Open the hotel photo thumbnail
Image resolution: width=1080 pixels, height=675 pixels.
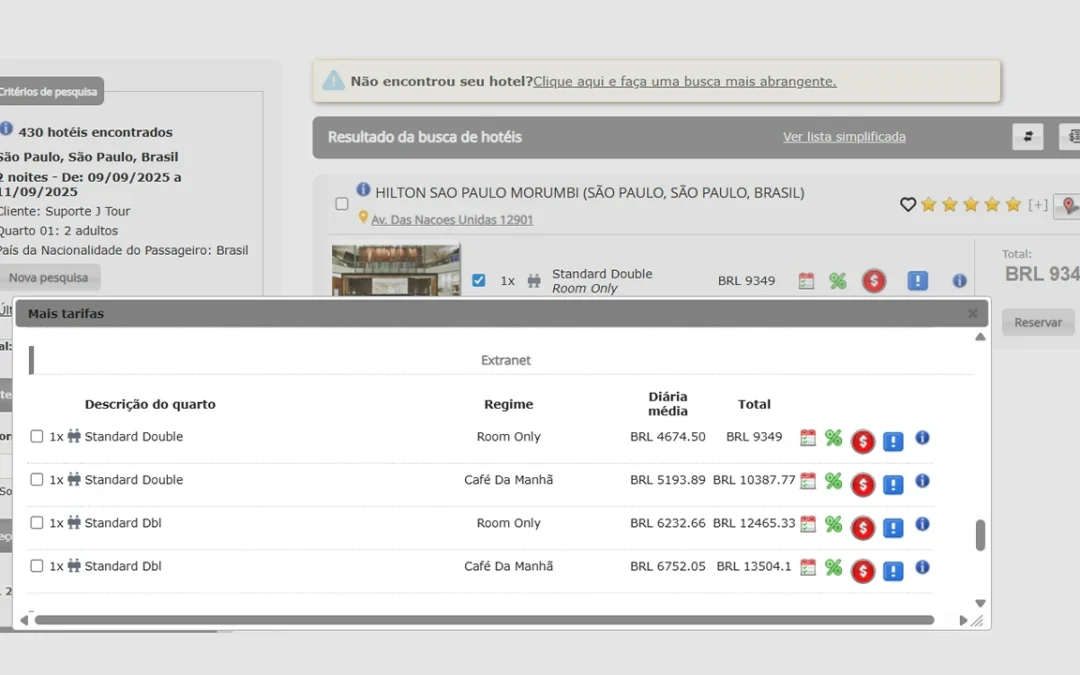point(396,271)
